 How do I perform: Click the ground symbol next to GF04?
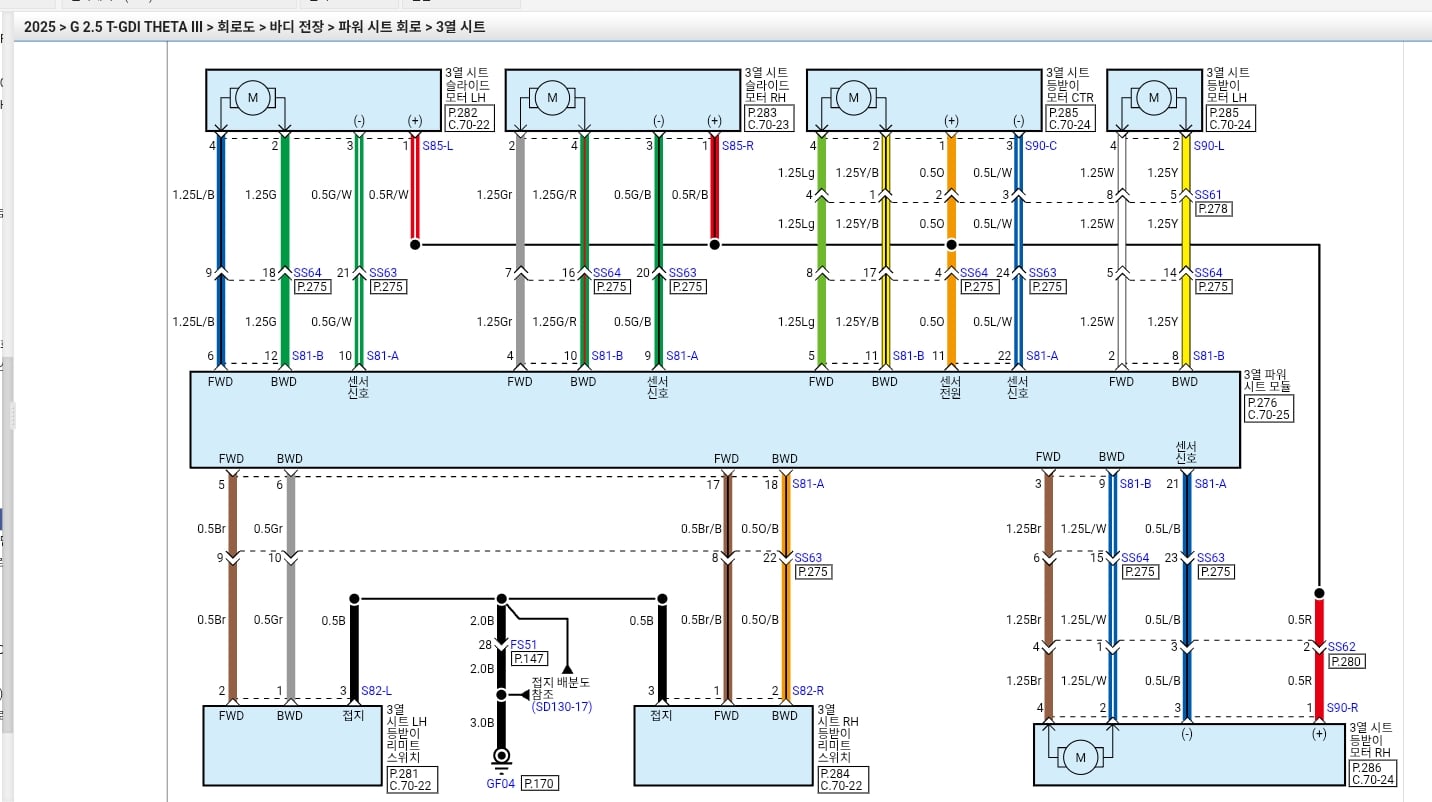pos(501,759)
